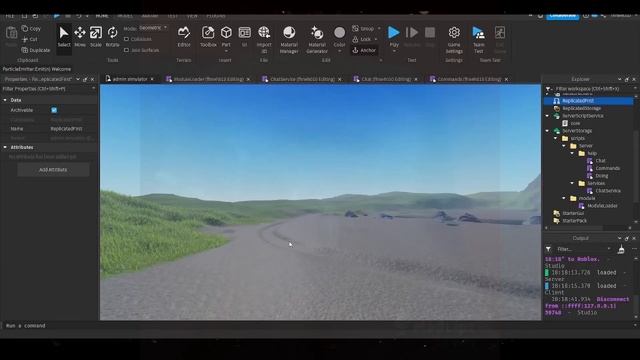Viewport: 640px width, 360px height.
Task: Open the Part dropdown arrow
Action: pos(226,51)
